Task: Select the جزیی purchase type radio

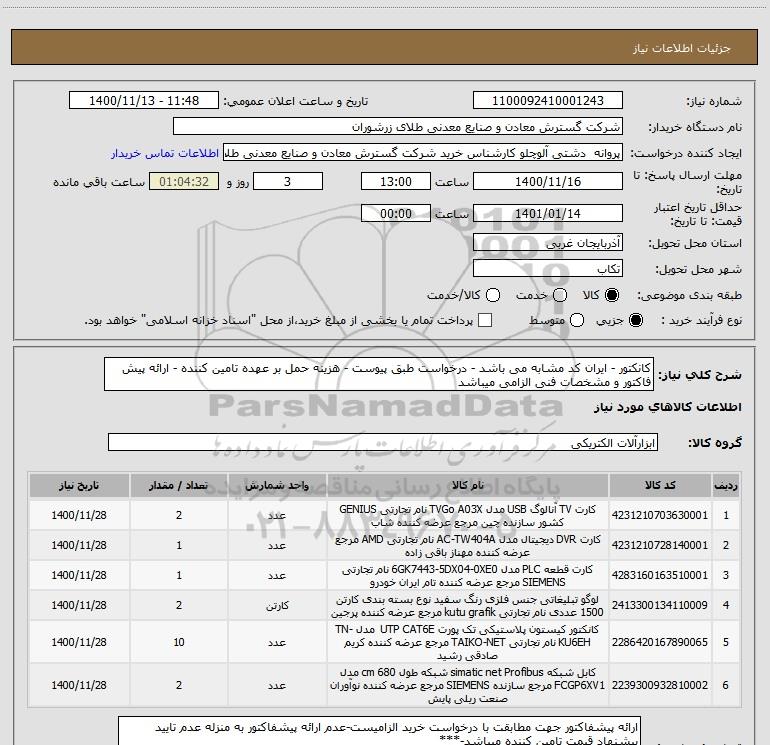Action: 635,320
